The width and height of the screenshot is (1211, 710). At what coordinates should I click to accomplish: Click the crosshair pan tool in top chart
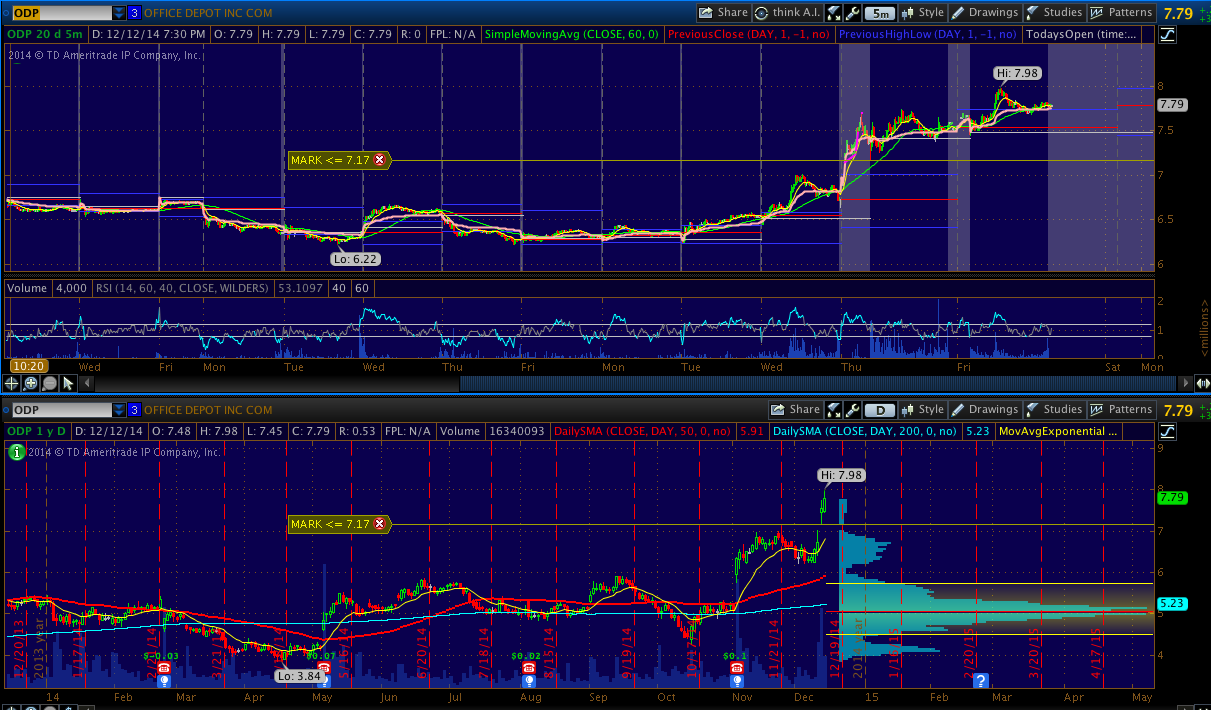pyautogui.click(x=13, y=383)
